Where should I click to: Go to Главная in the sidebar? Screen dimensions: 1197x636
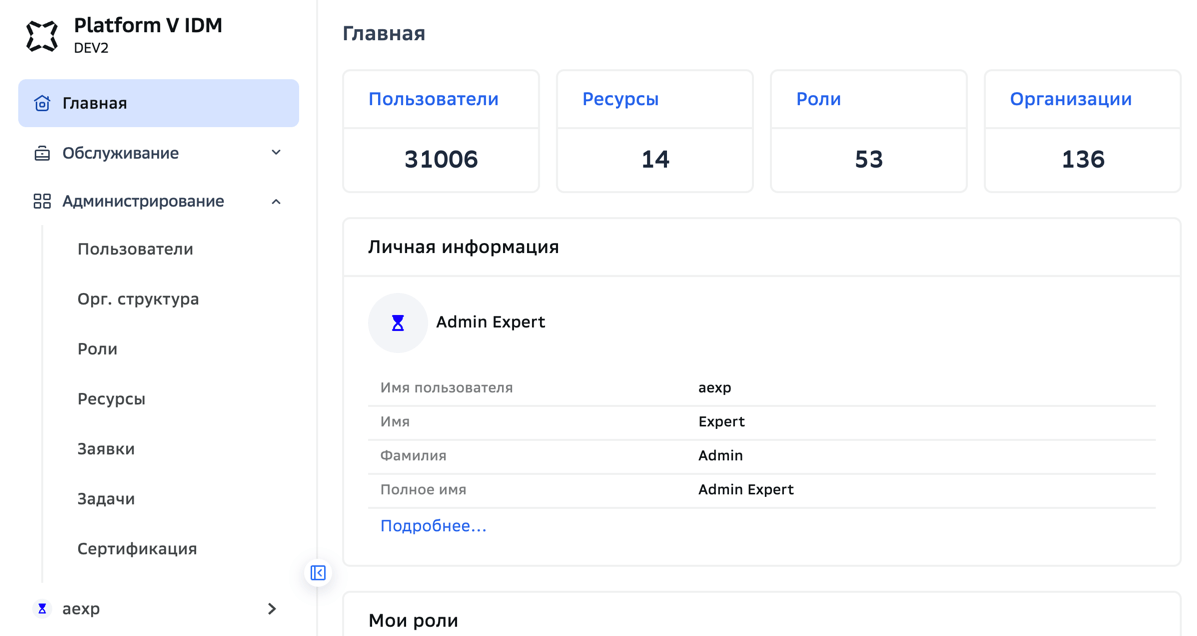click(x=159, y=103)
